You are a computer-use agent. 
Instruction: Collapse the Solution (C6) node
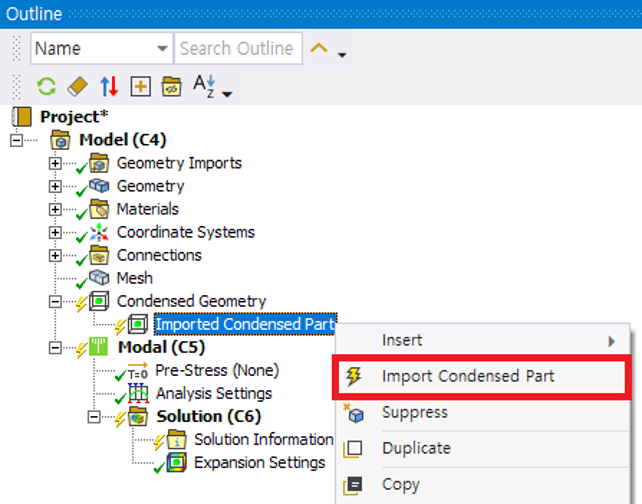[x=94, y=417]
